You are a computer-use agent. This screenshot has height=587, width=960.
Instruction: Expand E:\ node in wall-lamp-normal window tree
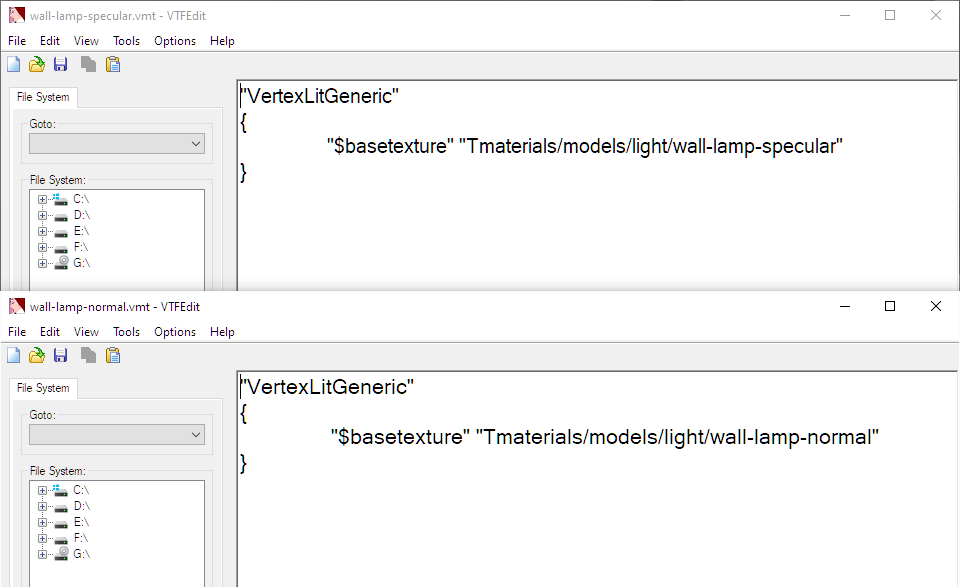tap(42, 522)
